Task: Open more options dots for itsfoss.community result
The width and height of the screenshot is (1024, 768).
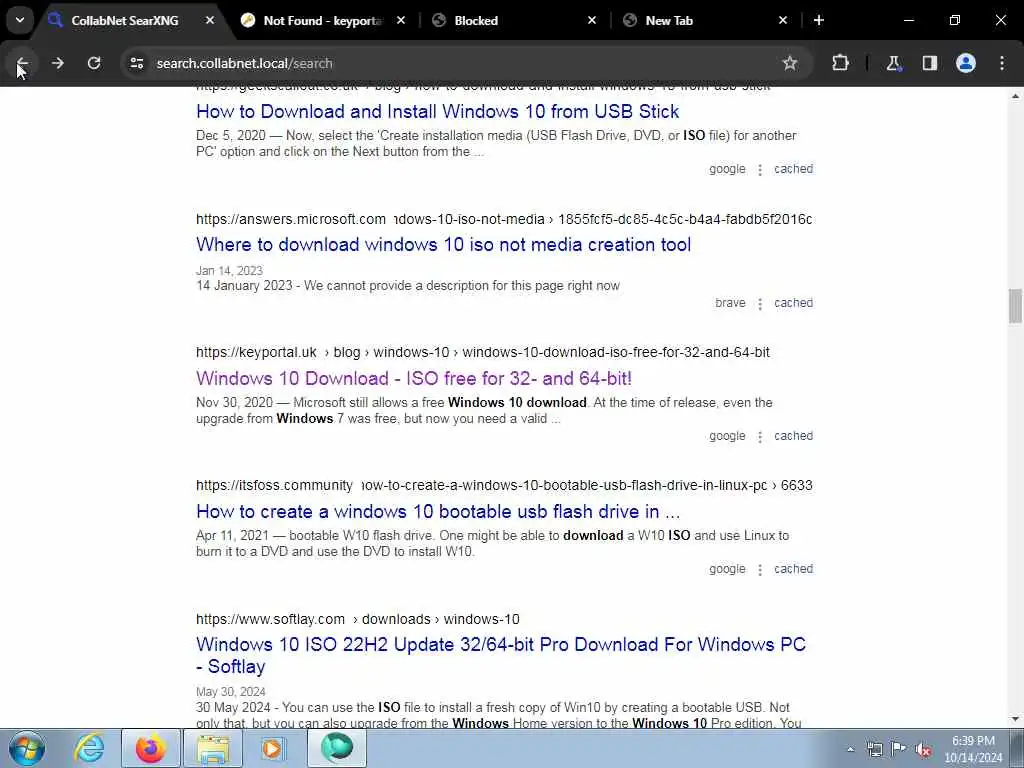Action: [x=760, y=570]
